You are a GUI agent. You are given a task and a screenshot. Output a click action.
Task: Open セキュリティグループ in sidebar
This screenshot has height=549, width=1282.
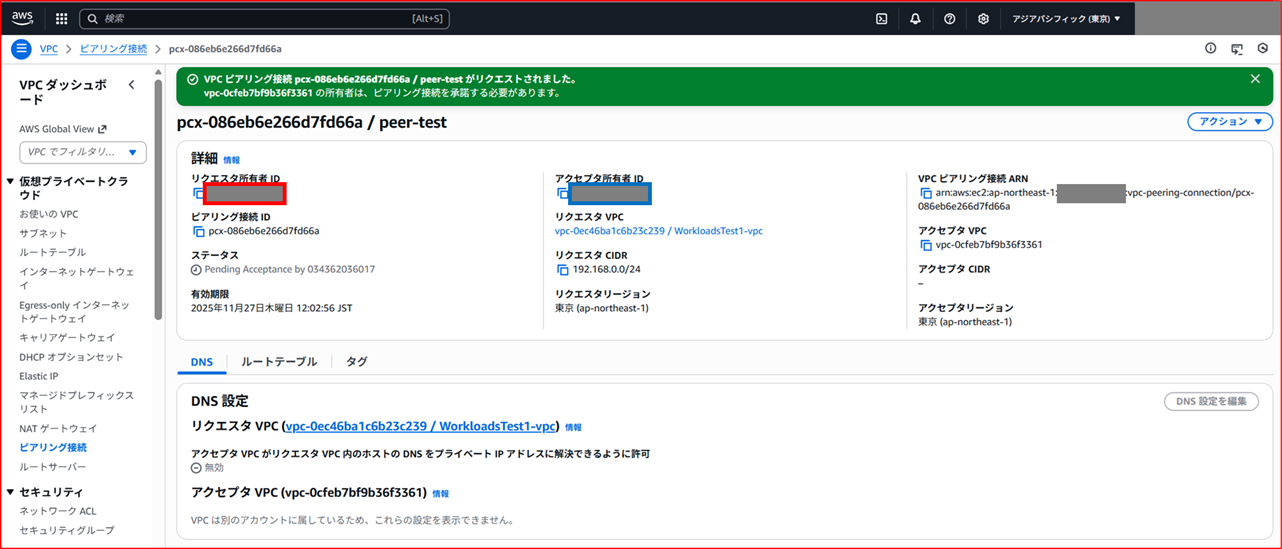pyautogui.click(x=67, y=530)
